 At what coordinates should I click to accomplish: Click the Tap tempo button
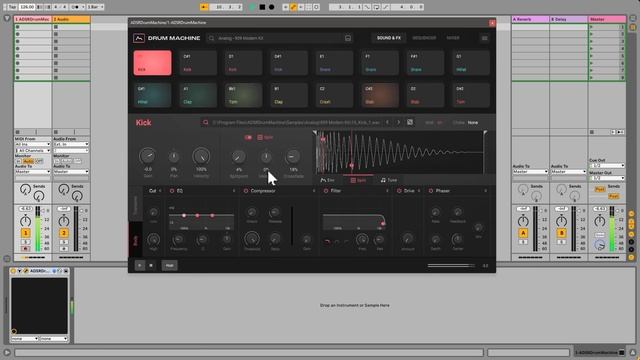tap(12, 7)
